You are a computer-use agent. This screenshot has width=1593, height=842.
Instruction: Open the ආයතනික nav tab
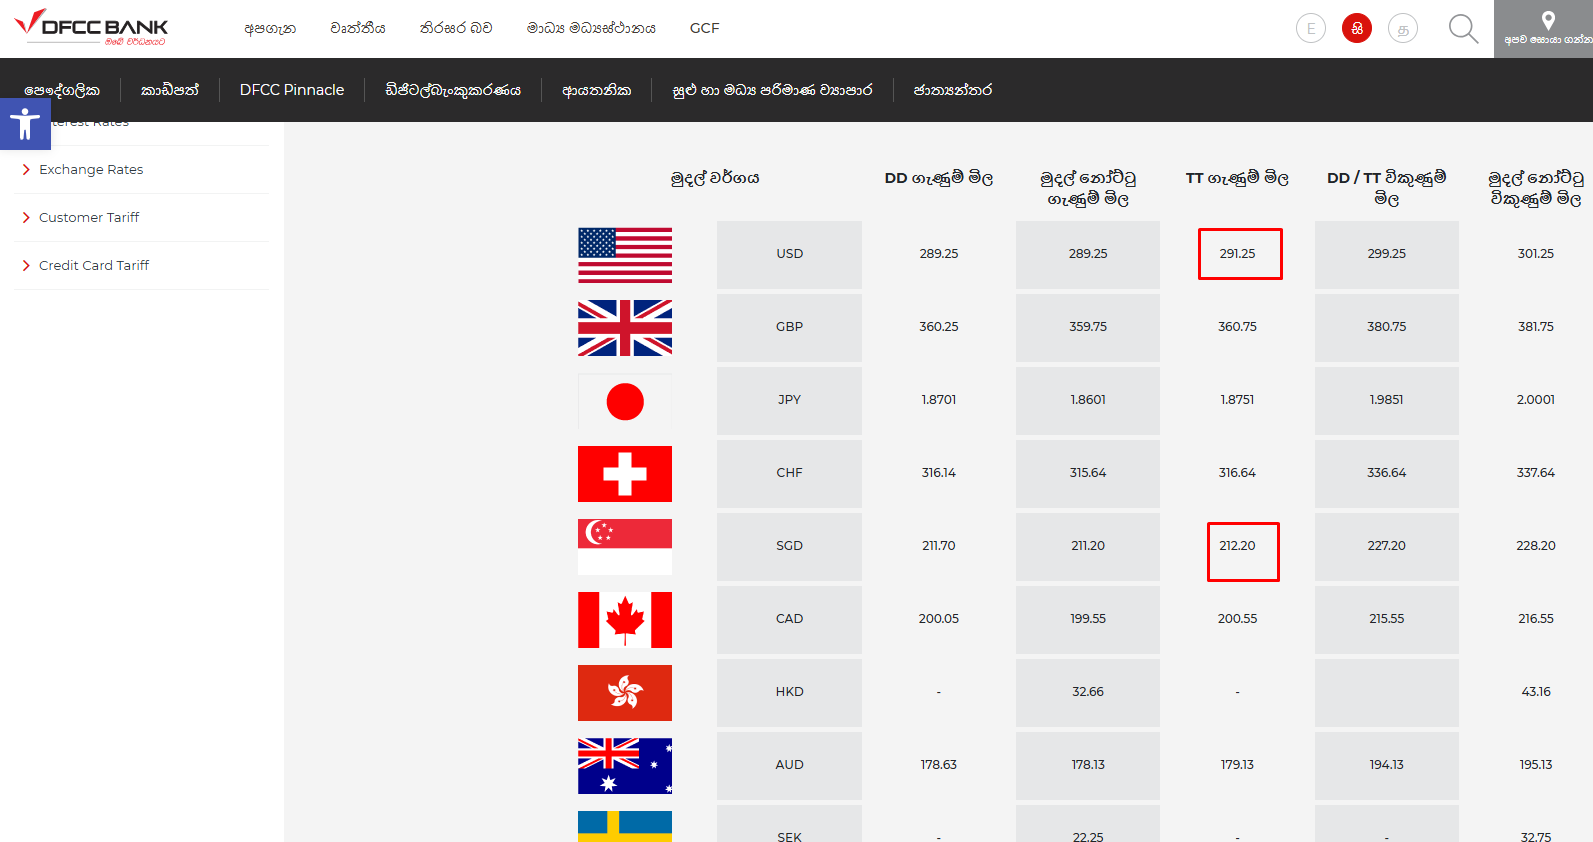[x=597, y=90]
